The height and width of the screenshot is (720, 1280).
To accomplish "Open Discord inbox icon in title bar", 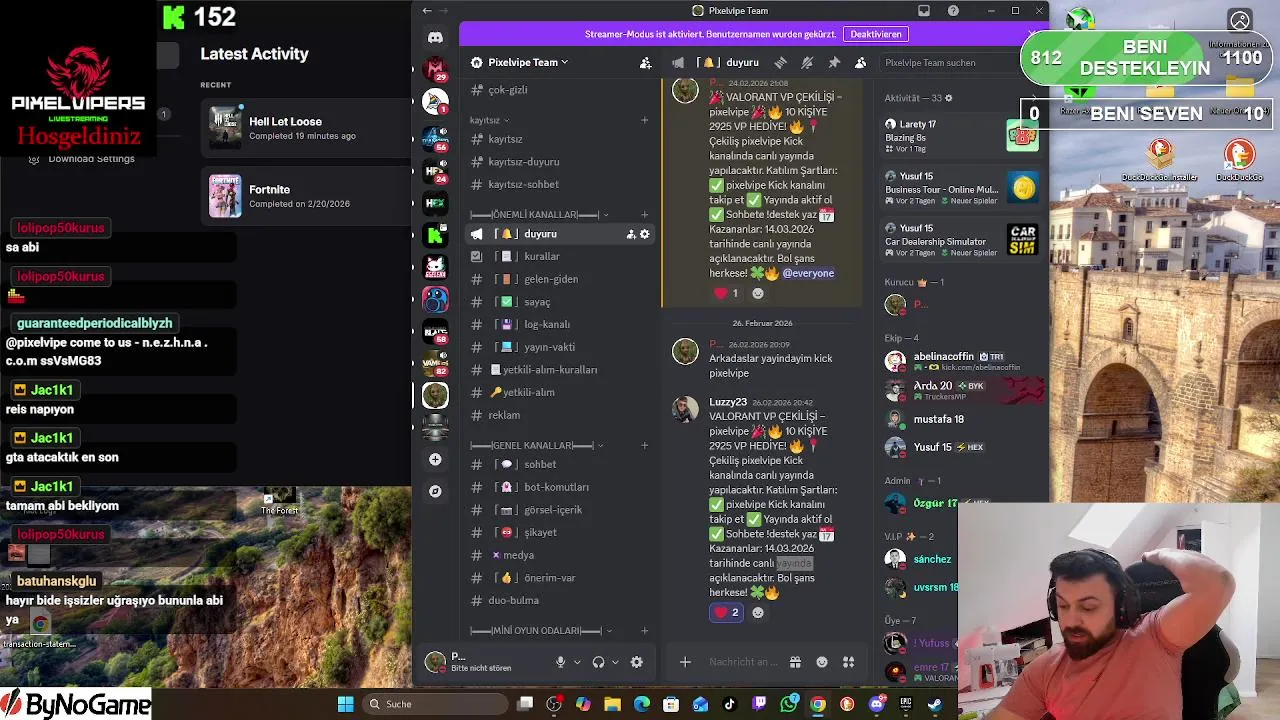I will [x=924, y=11].
